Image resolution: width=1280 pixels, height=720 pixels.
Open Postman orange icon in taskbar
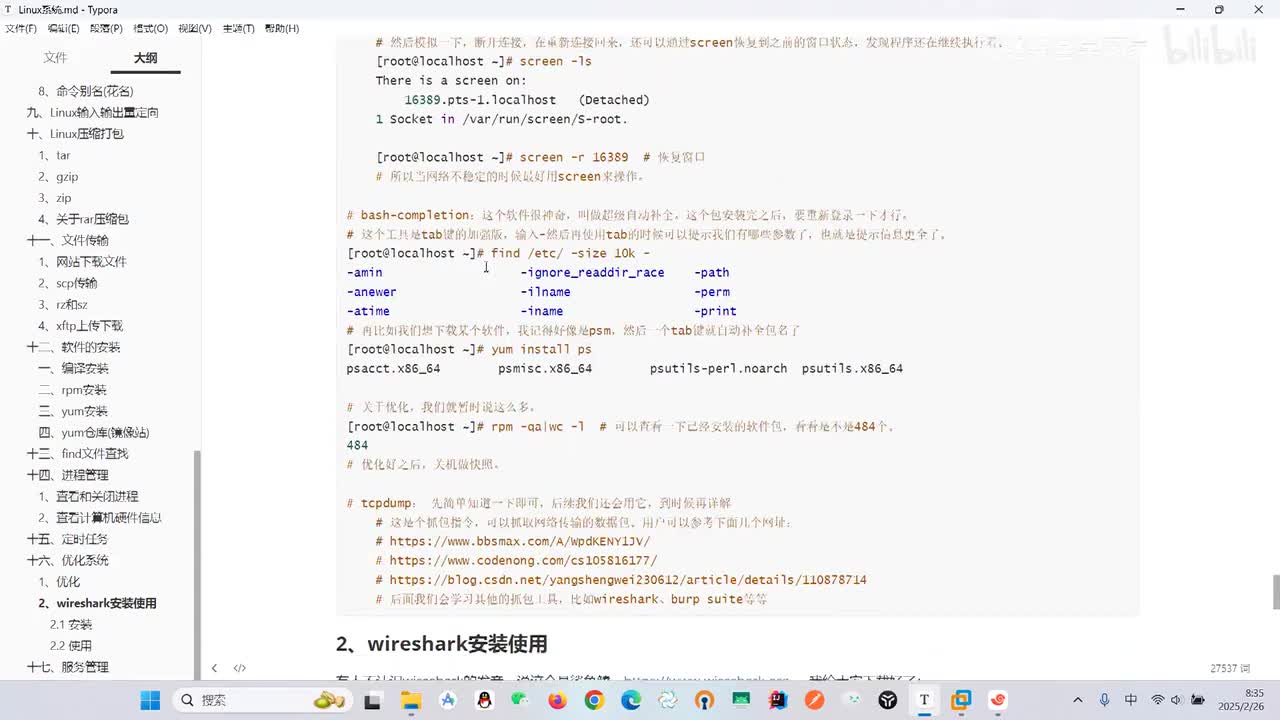point(815,700)
